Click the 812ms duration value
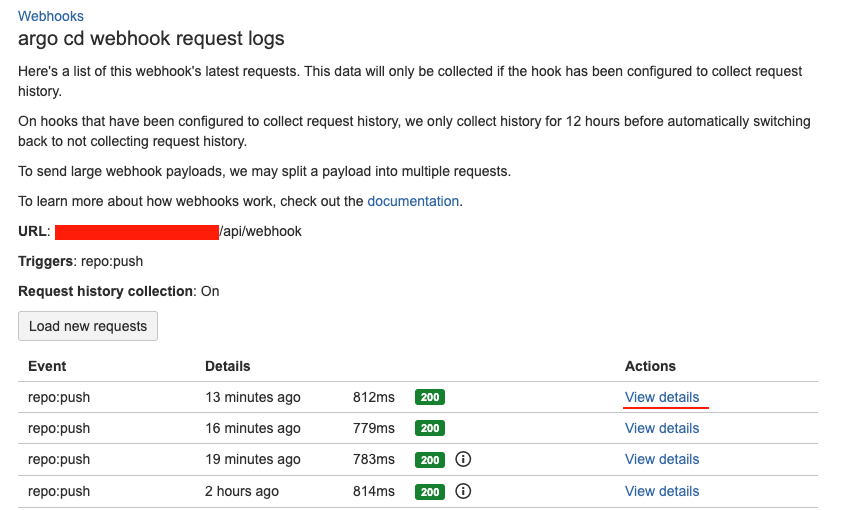This screenshot has width=845, height=510. (373, 397)
